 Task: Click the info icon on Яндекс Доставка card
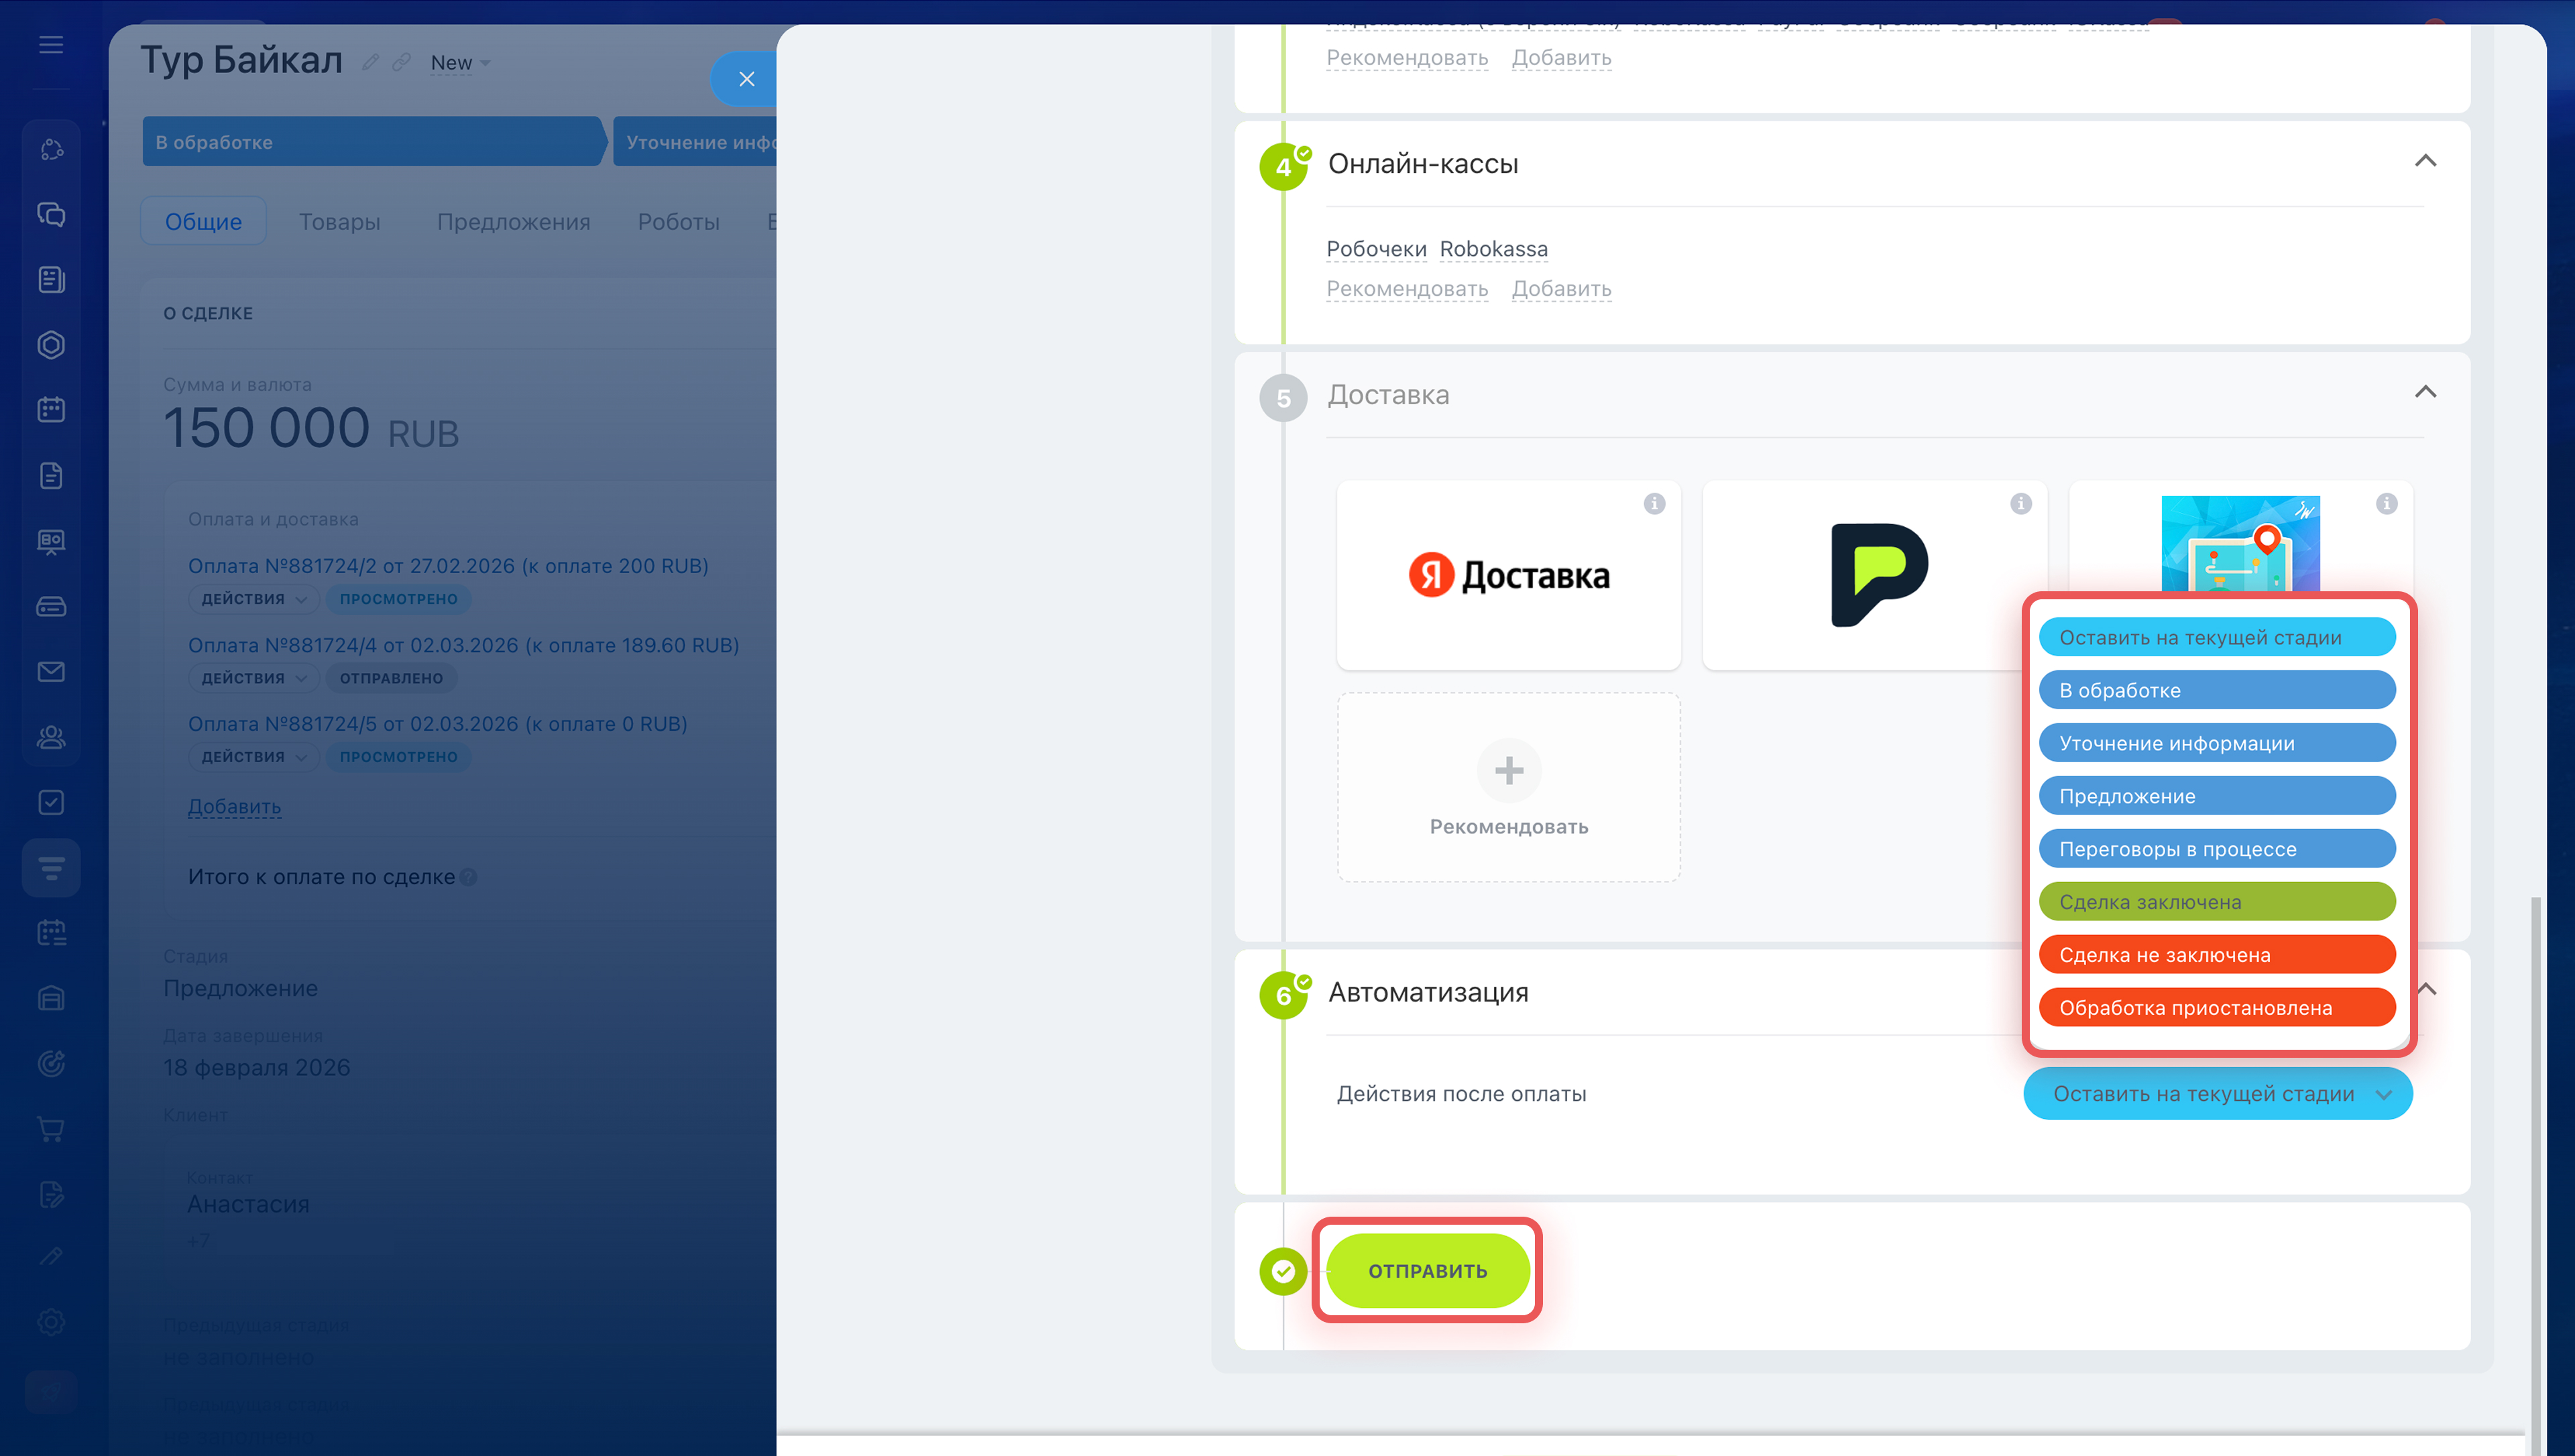1654,503
